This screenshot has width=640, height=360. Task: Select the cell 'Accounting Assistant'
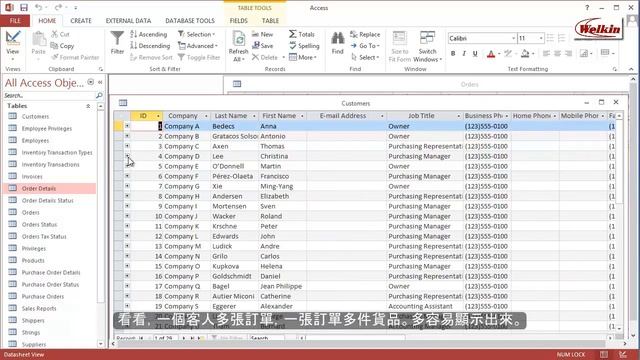coord(425,306)
